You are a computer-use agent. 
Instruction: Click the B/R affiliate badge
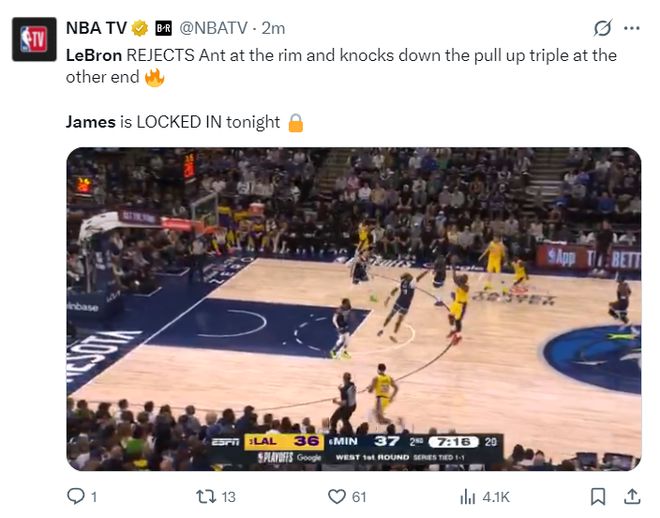point(163,28)
